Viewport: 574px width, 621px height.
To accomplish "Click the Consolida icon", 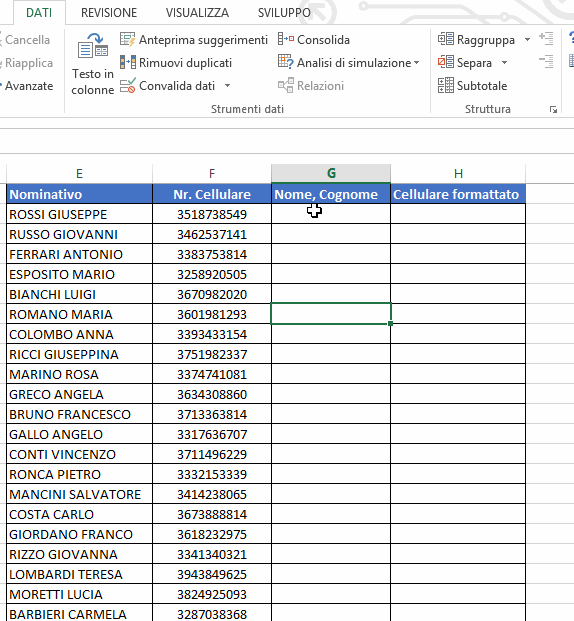I will click(286, 40).
